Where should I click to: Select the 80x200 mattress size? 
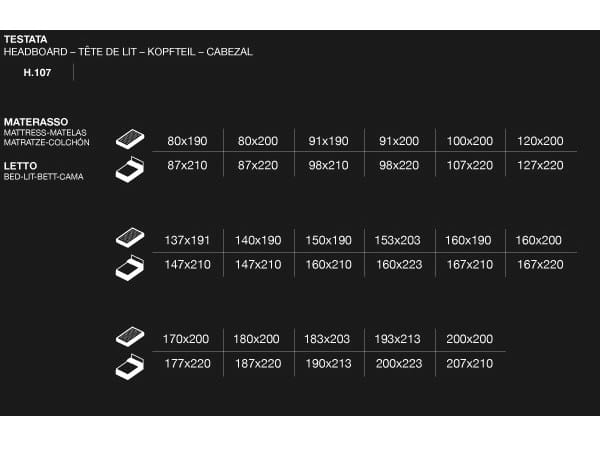coord(258,141)
